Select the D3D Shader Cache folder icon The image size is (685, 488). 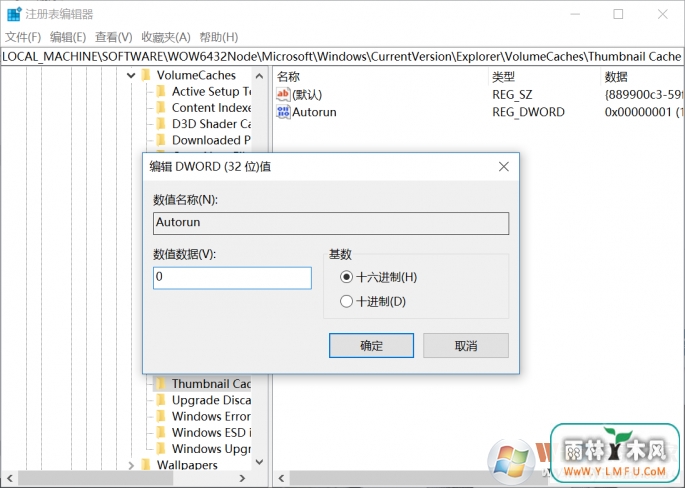click(161, 124)
